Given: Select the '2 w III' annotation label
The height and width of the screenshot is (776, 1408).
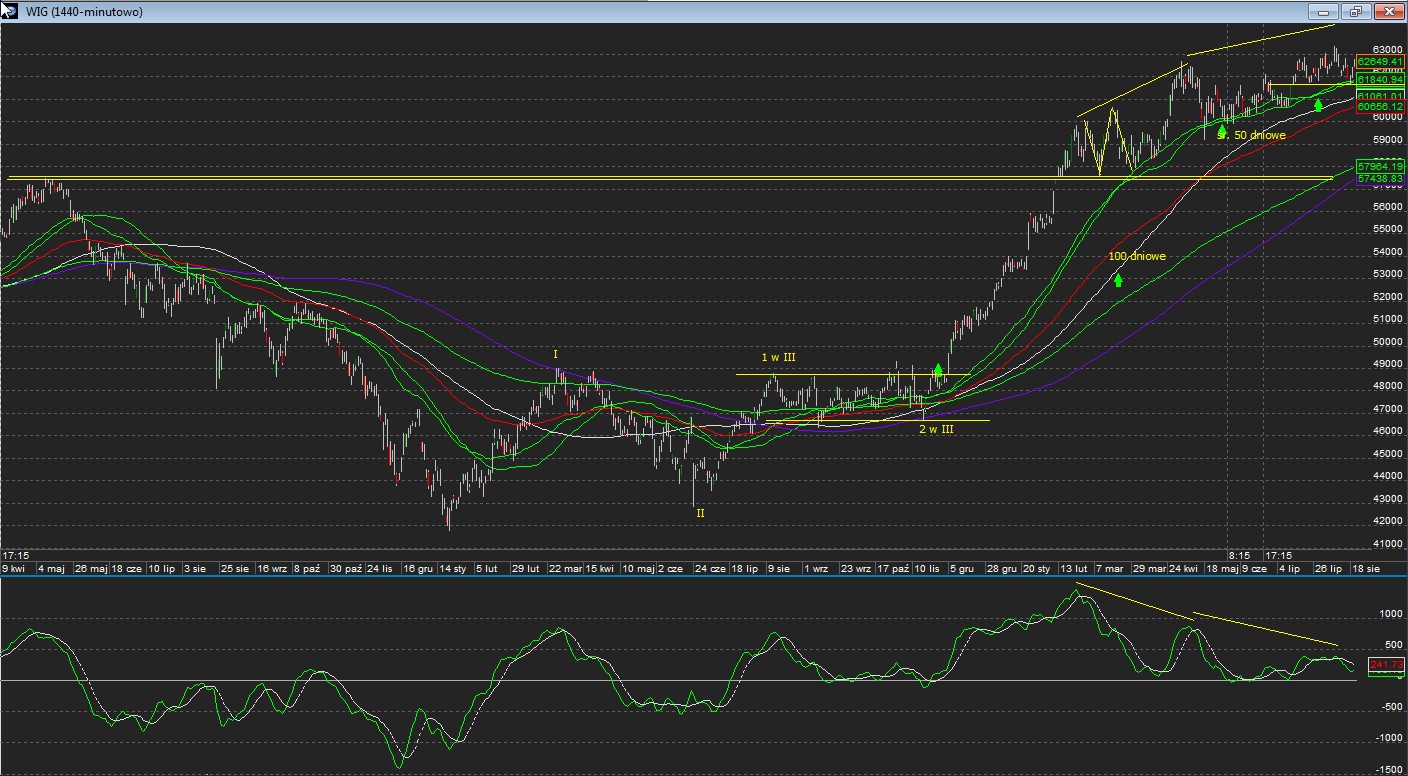Looking at the screenshot, I should 936,429.
